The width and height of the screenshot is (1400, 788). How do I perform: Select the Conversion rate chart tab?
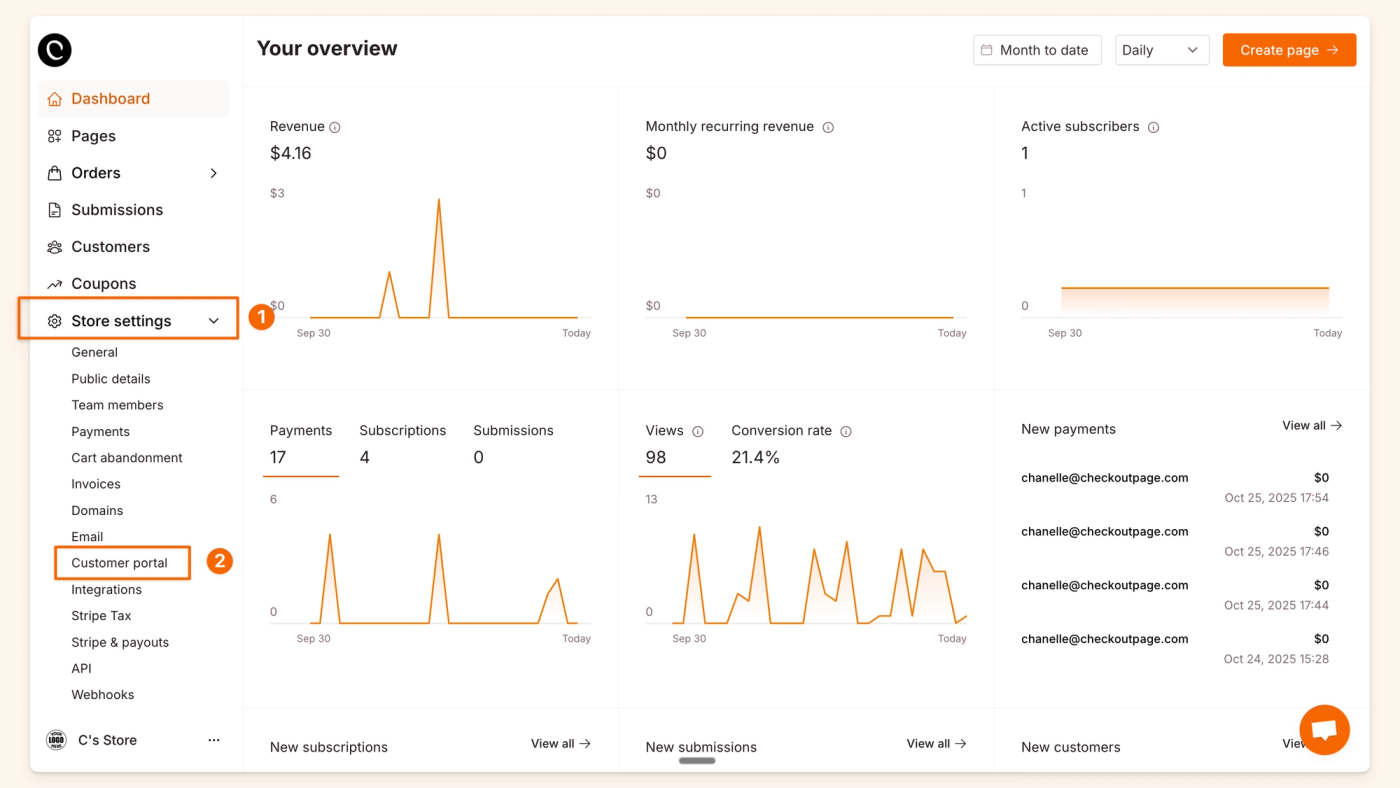[x=791, y=444]
